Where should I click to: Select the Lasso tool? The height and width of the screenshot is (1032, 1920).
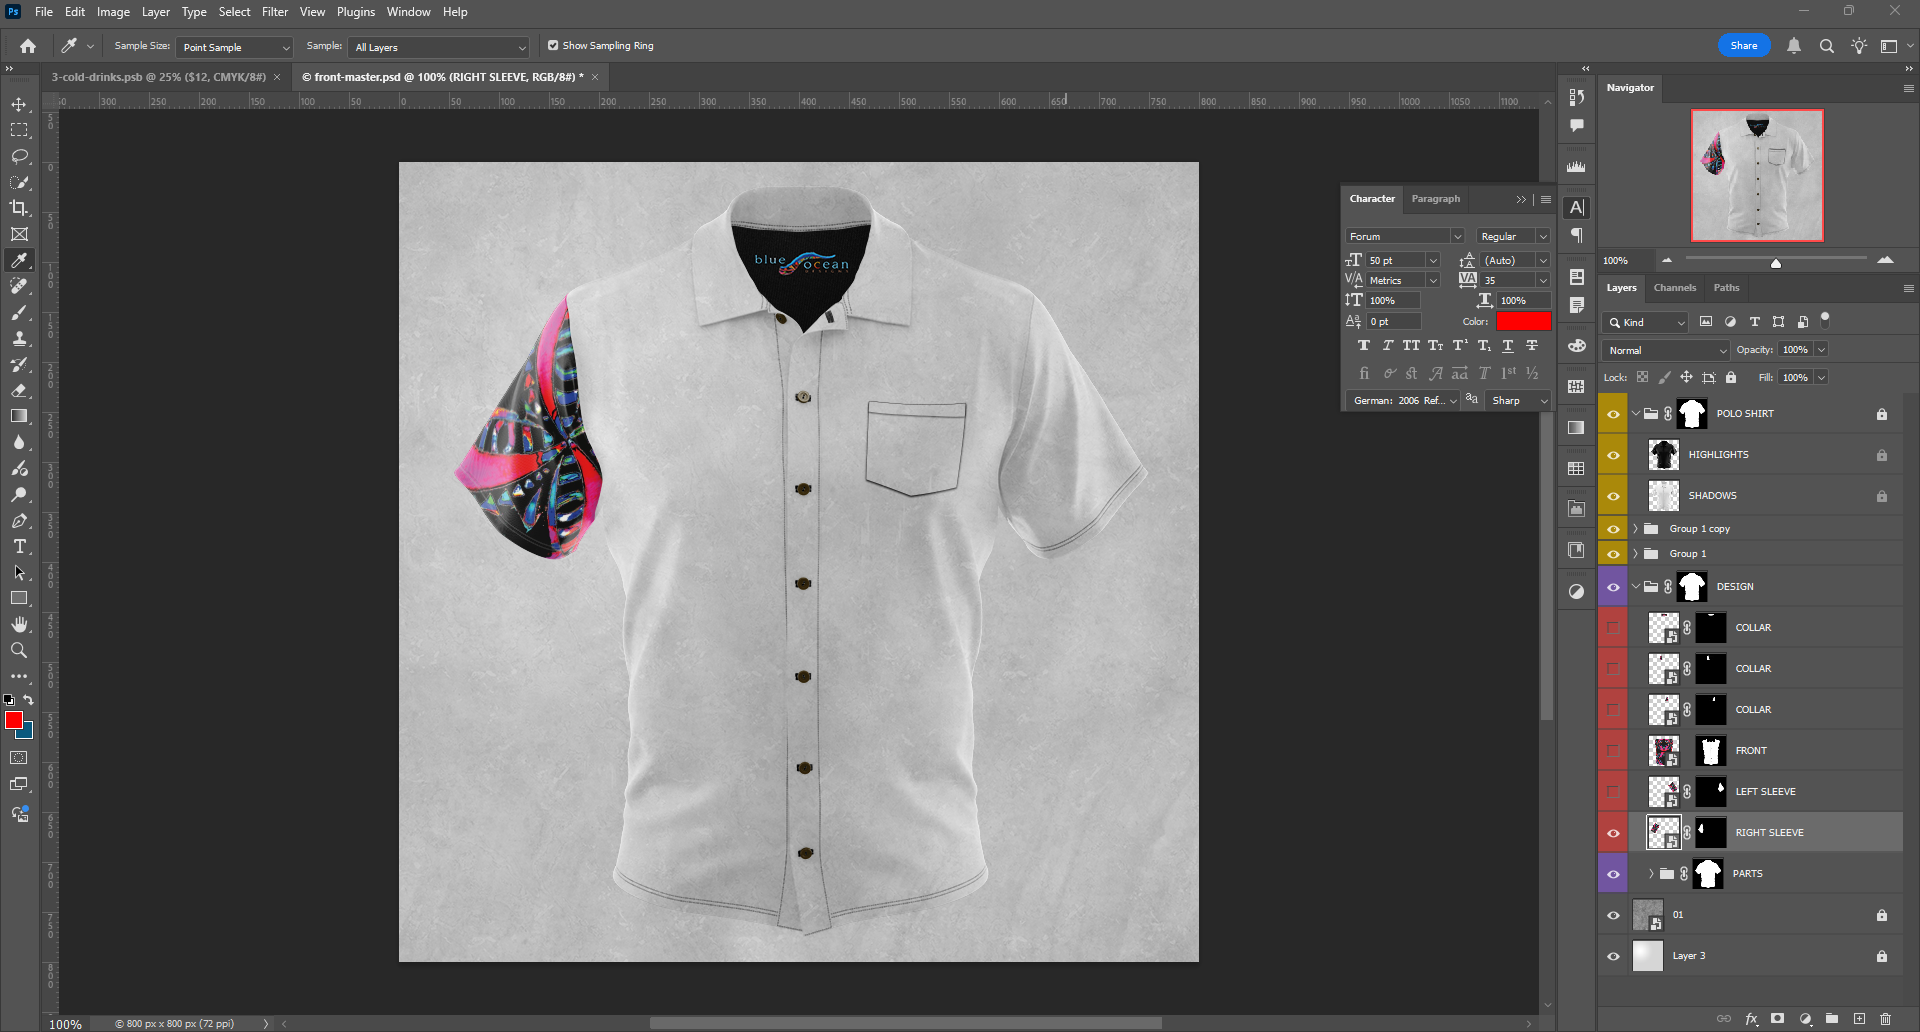click(19, 157)
